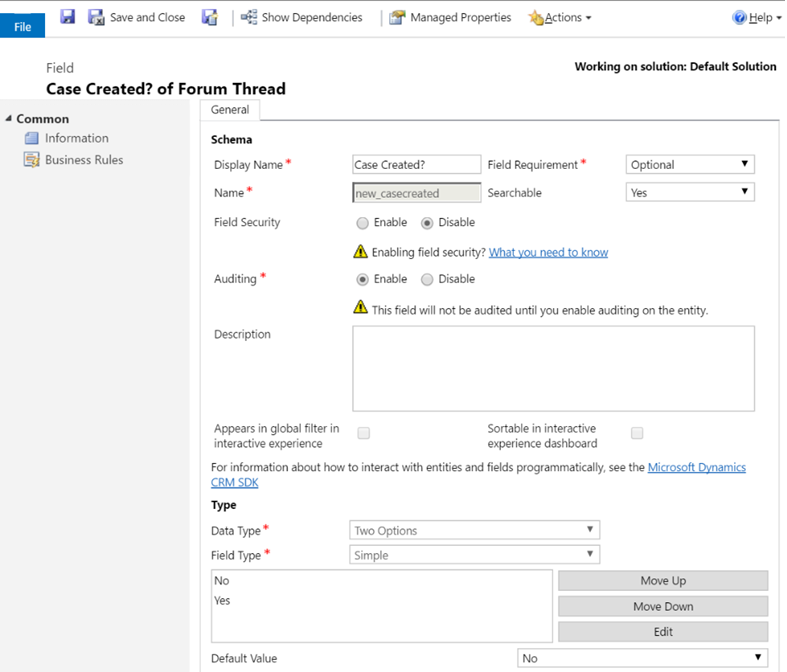Screen dimensions: 787x672
Task: Click the Move Up button
Action: pos(662,581)
